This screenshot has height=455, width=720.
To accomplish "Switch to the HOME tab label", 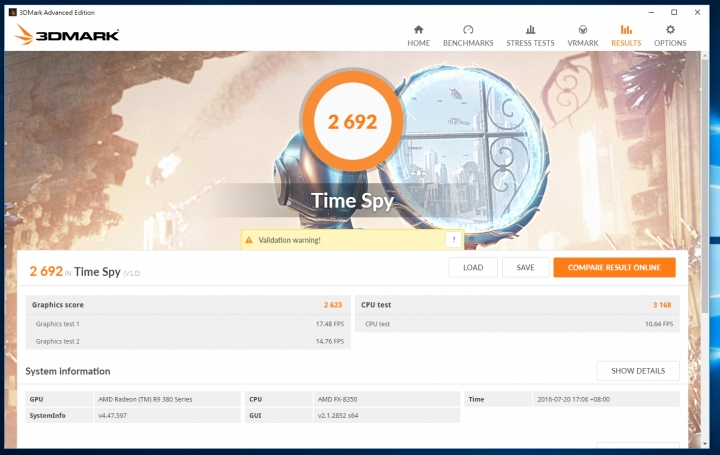I will [x=418, y=43].
